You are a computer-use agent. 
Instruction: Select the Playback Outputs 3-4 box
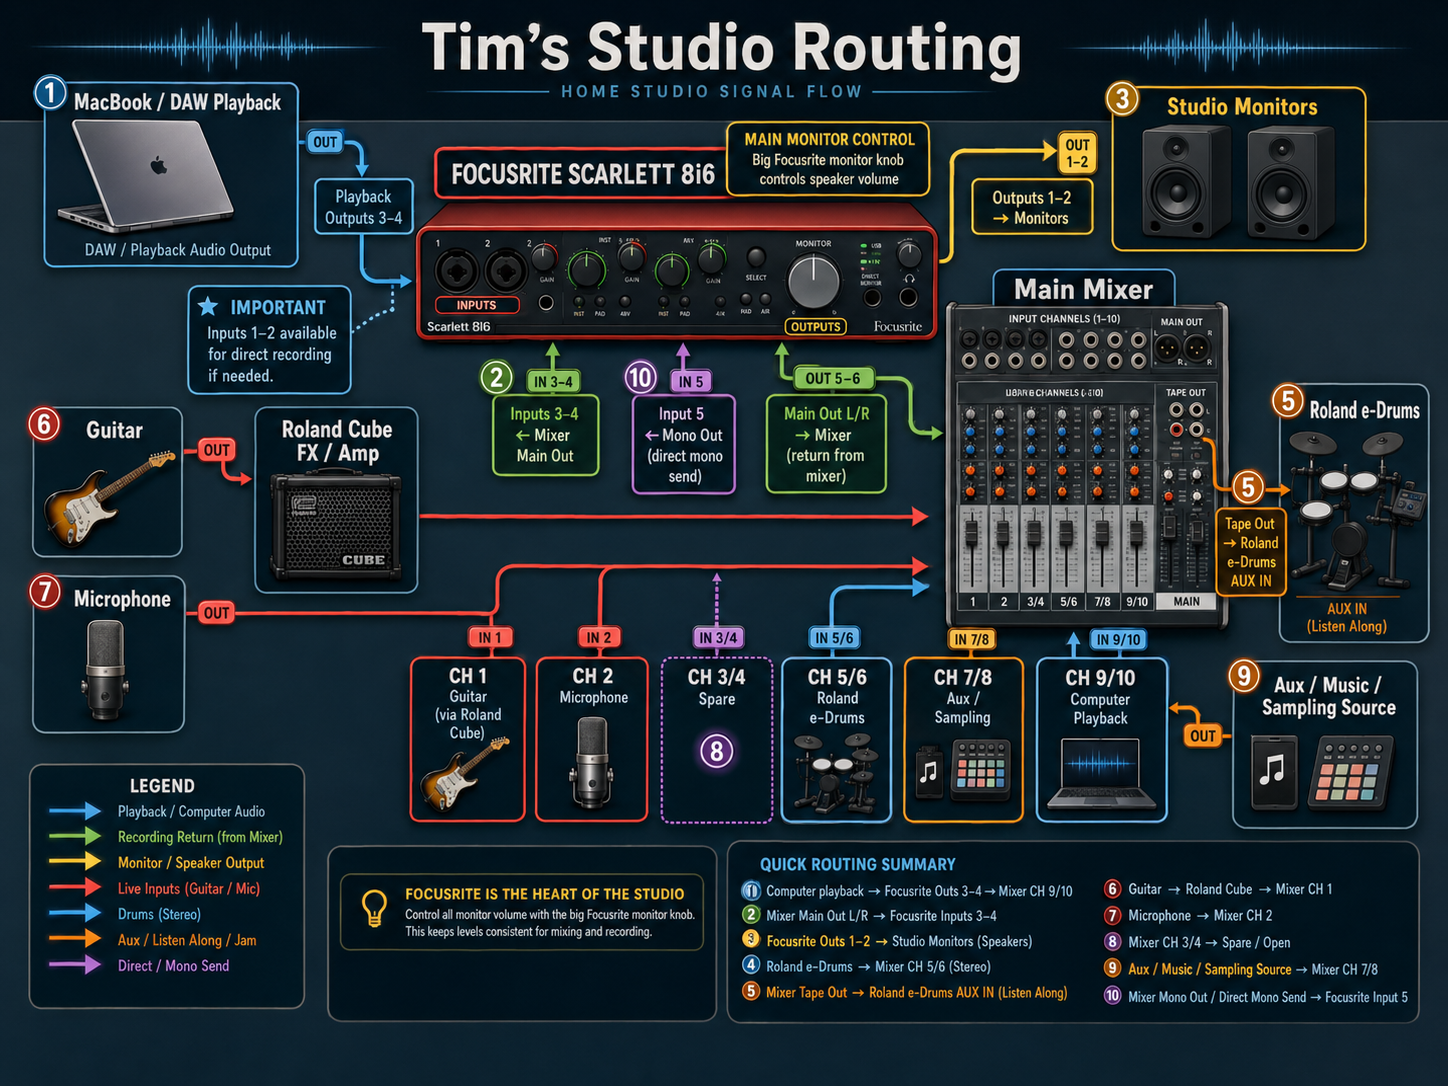(x=364, y=207)
